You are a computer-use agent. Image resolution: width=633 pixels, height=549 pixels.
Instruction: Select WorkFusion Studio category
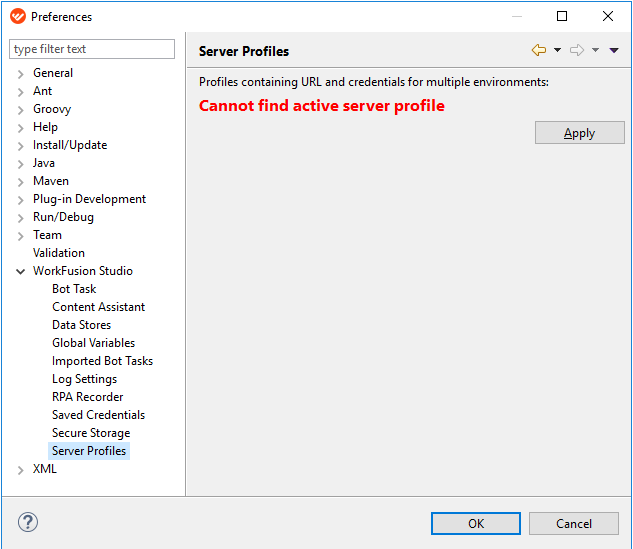[x=83, y=271]
